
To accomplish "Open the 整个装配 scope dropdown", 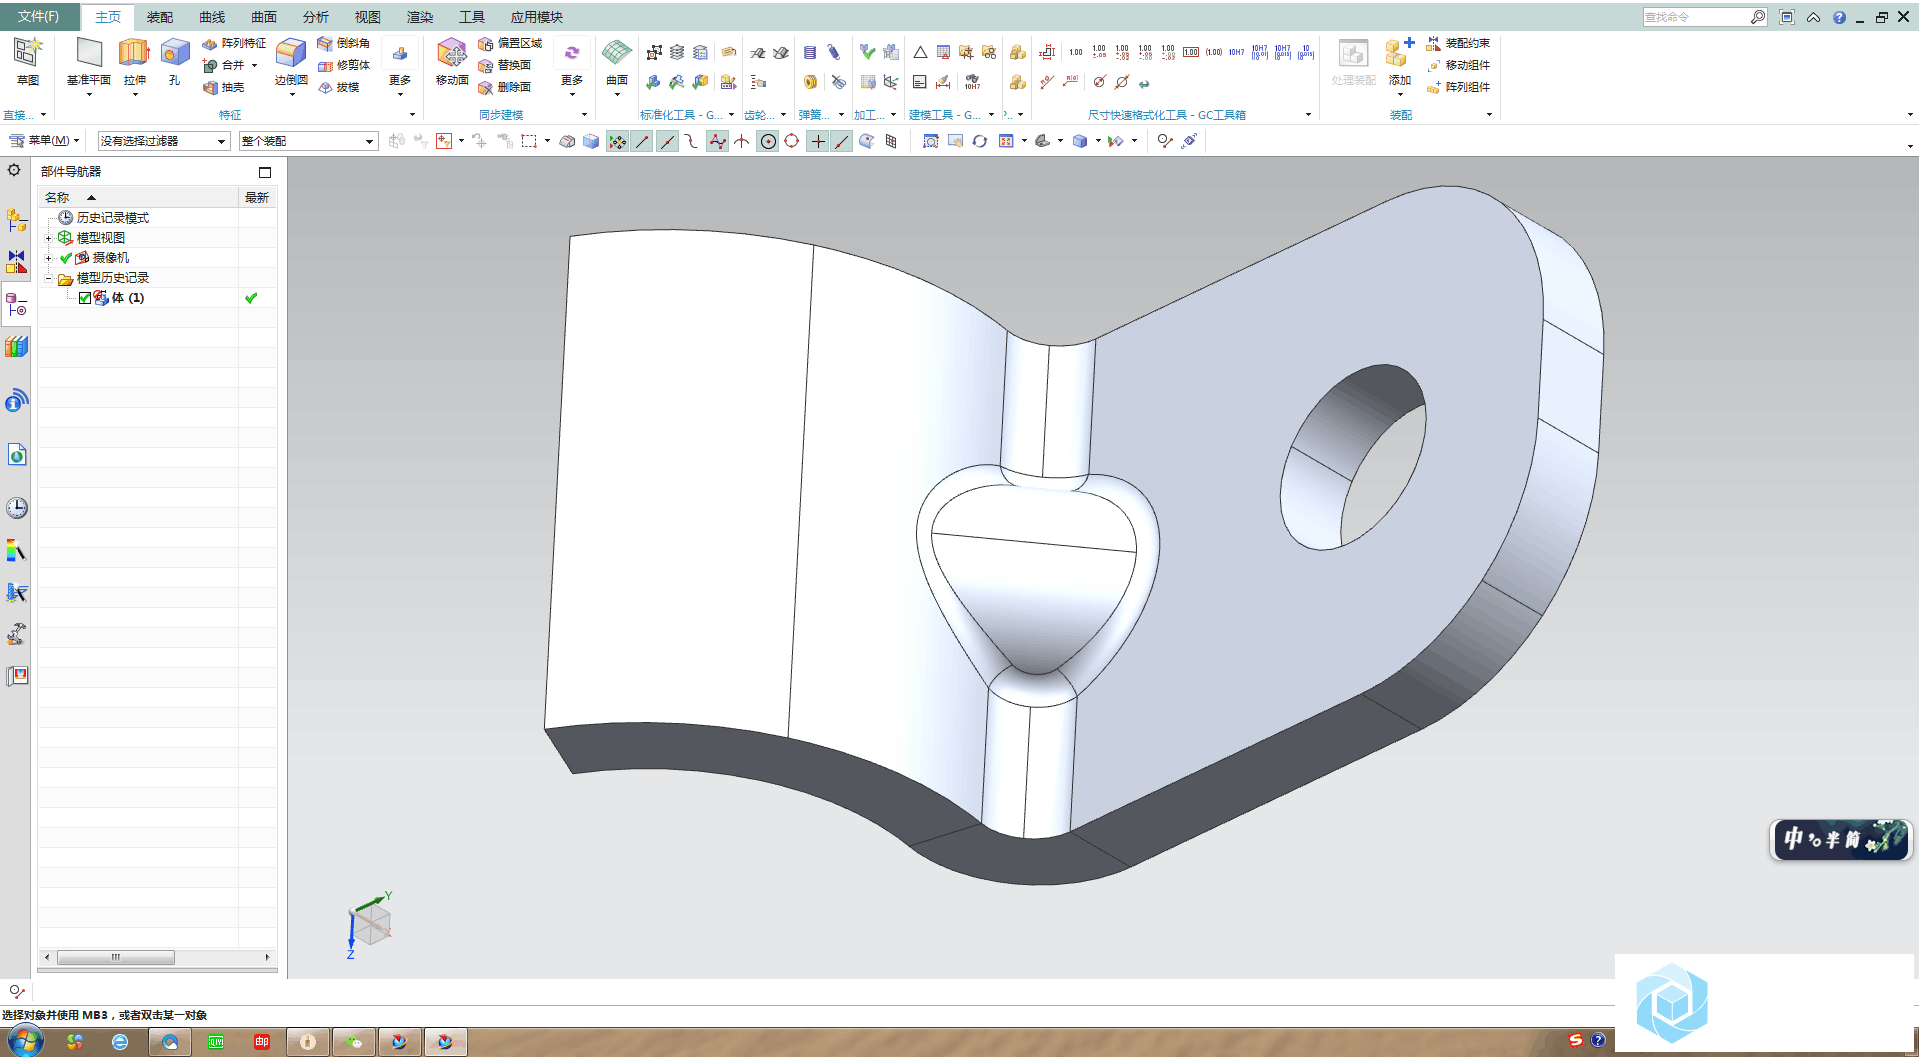I will pyautogui.click(x=308, y=141).
